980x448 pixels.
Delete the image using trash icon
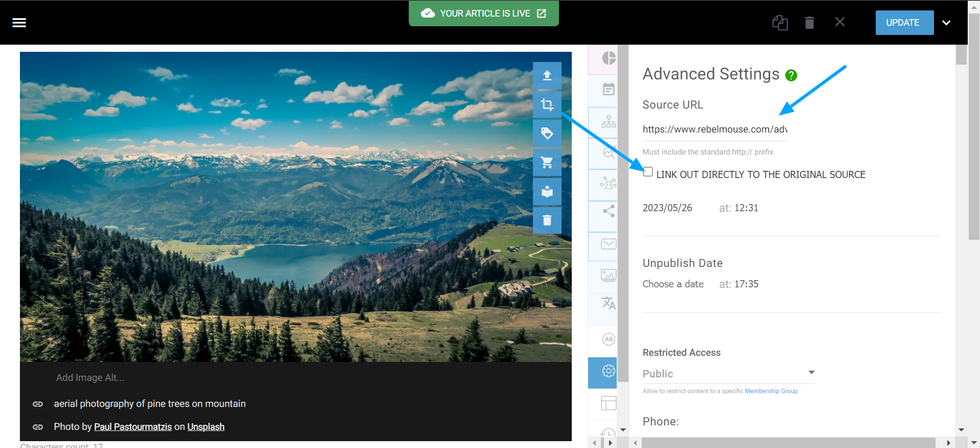click(x=547, y=219)
